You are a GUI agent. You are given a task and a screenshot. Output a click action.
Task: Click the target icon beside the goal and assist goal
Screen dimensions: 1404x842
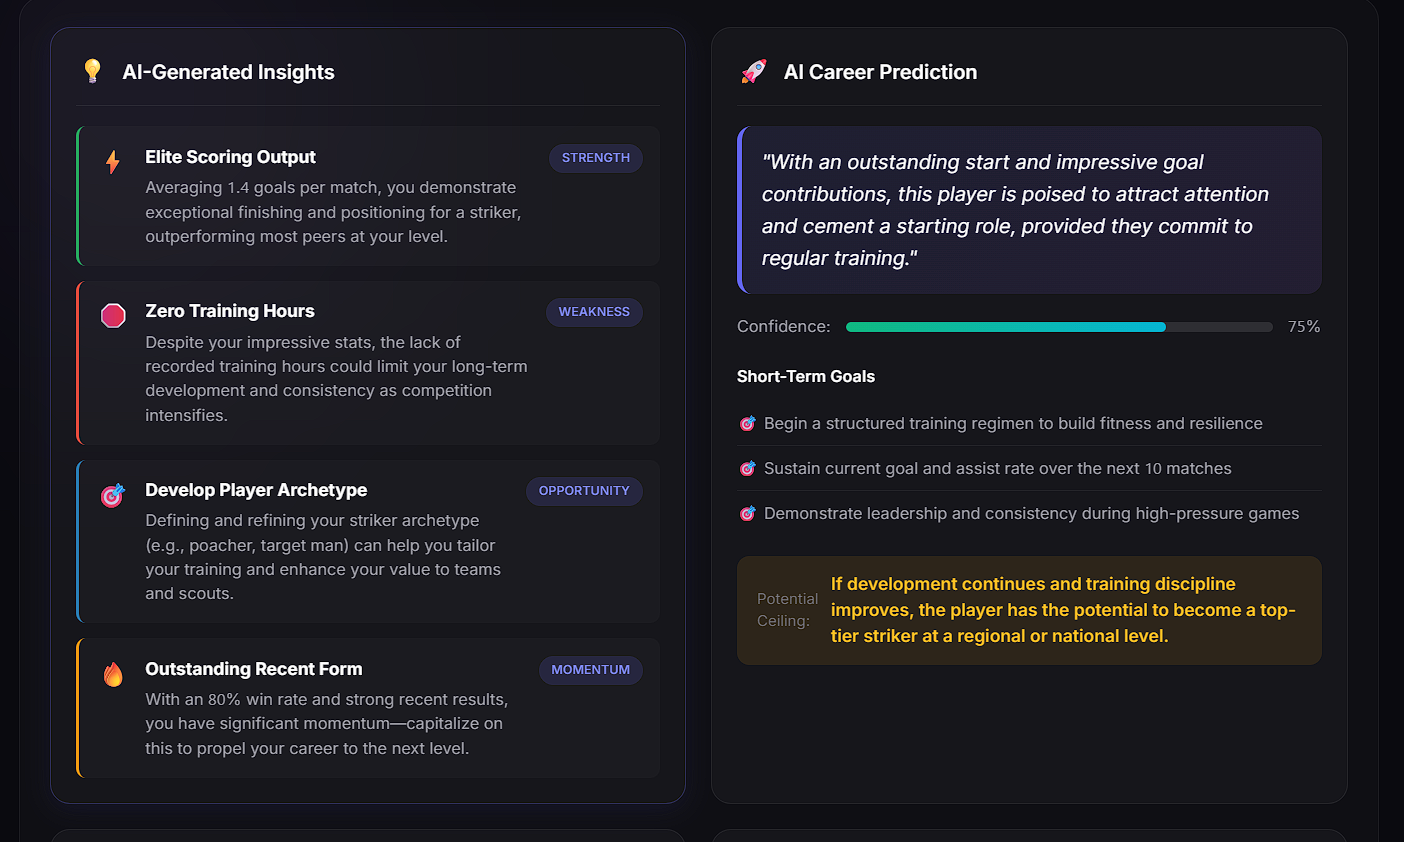point(748,468)
